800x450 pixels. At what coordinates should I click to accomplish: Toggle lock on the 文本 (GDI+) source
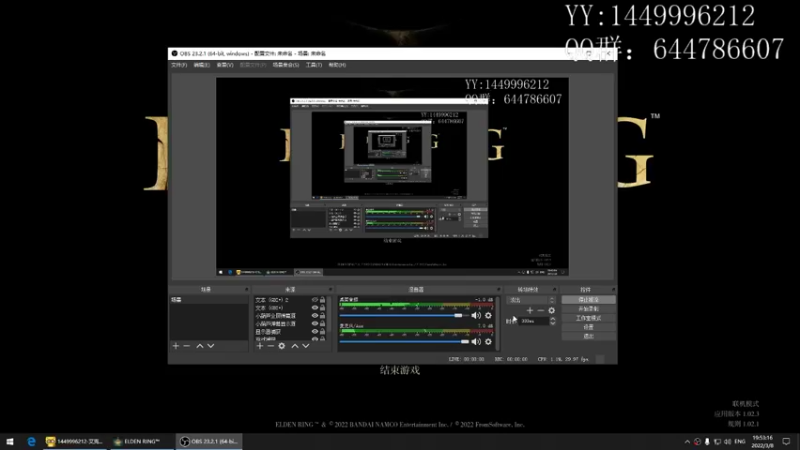point(322,308)
